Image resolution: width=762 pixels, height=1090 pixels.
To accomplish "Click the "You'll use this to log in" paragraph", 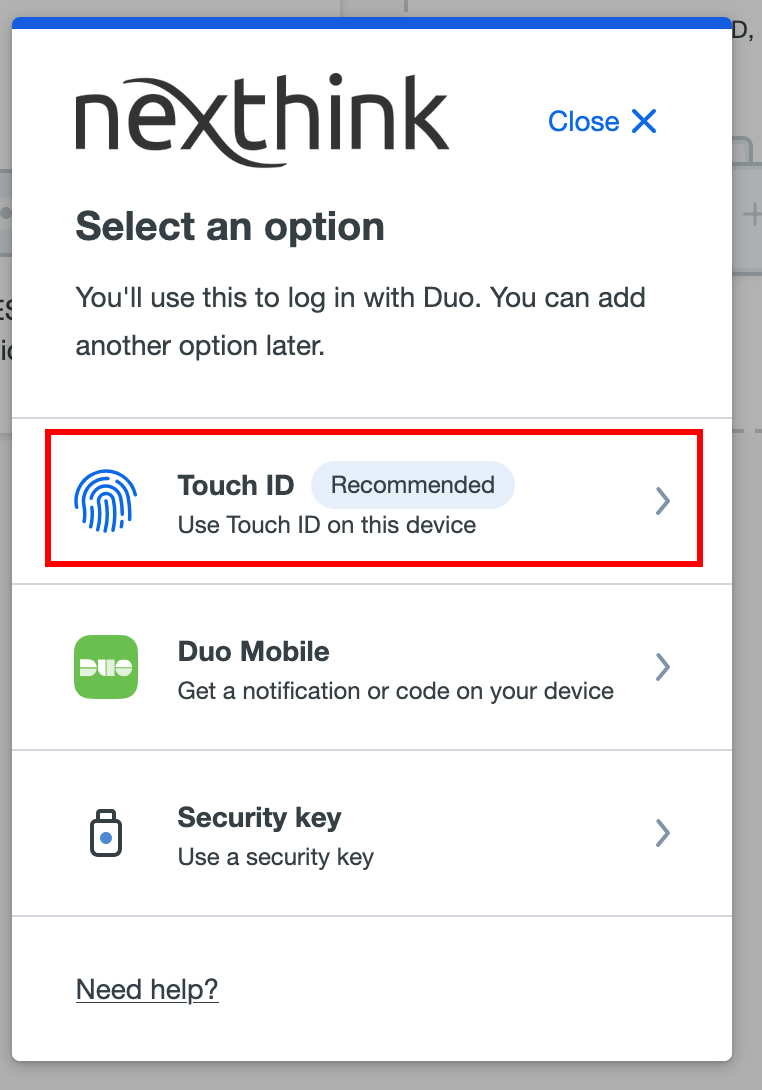I will coord(360,322).
